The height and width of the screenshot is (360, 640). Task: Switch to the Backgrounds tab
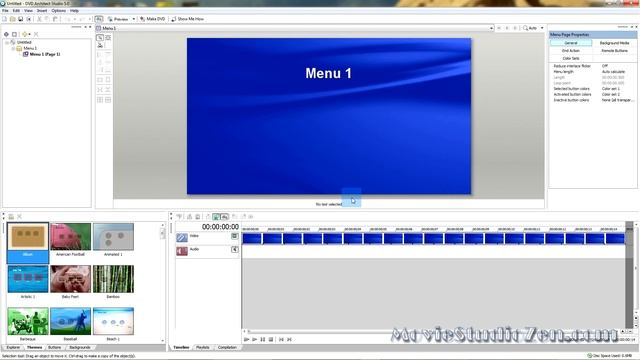click(x=80, y=347)
